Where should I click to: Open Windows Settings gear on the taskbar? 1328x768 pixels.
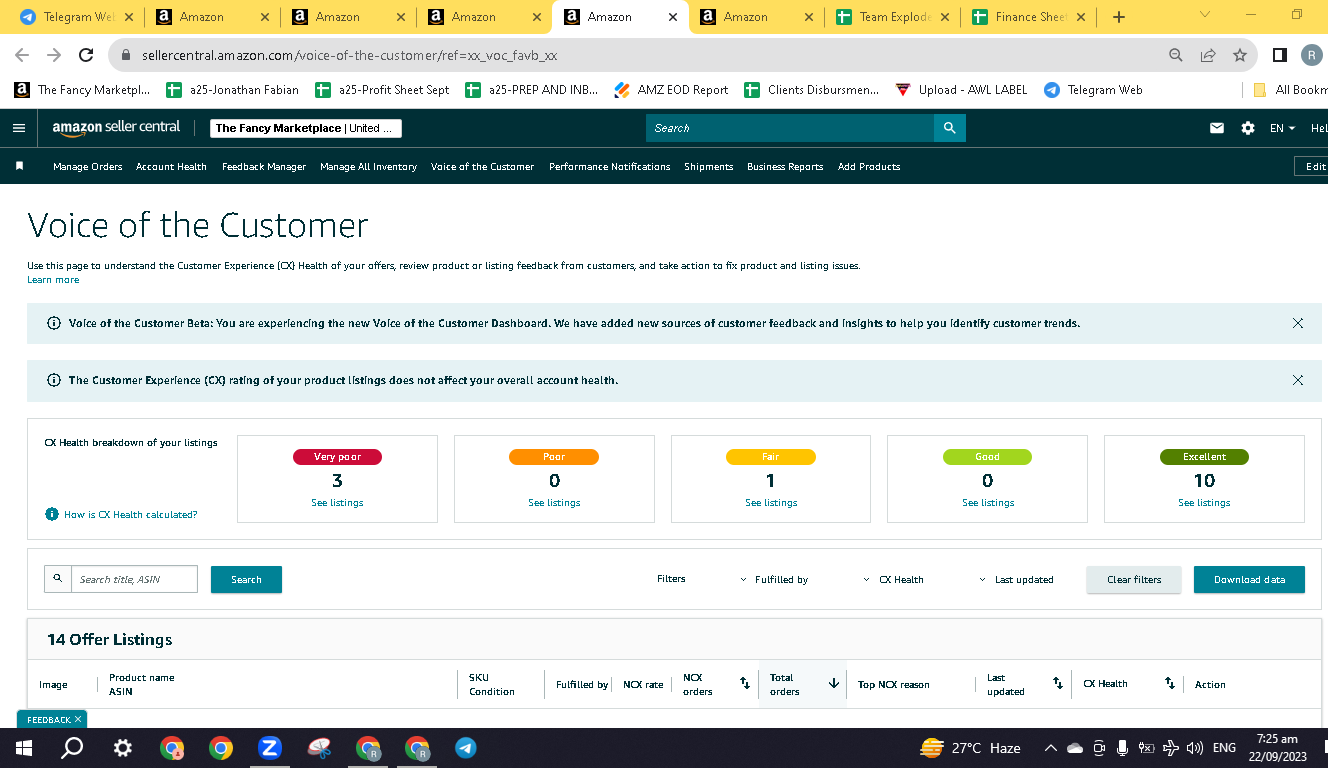click(122, 748)
